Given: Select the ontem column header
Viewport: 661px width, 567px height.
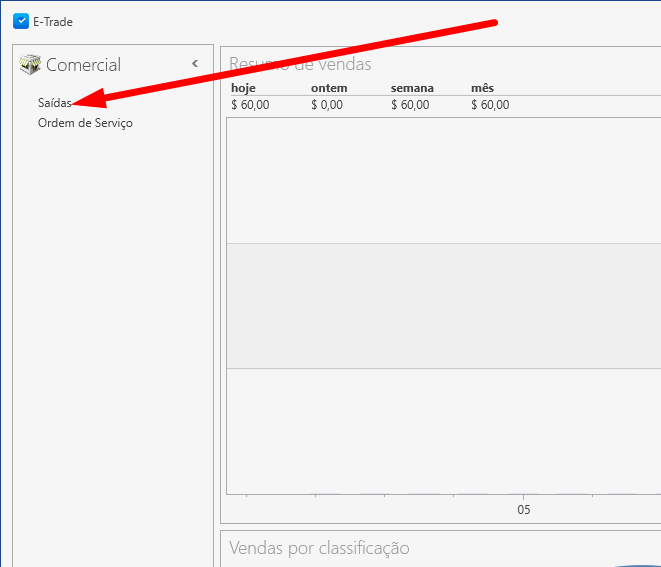Looking at the screenshot, I should pyautogui.click(x=329, y=88).
